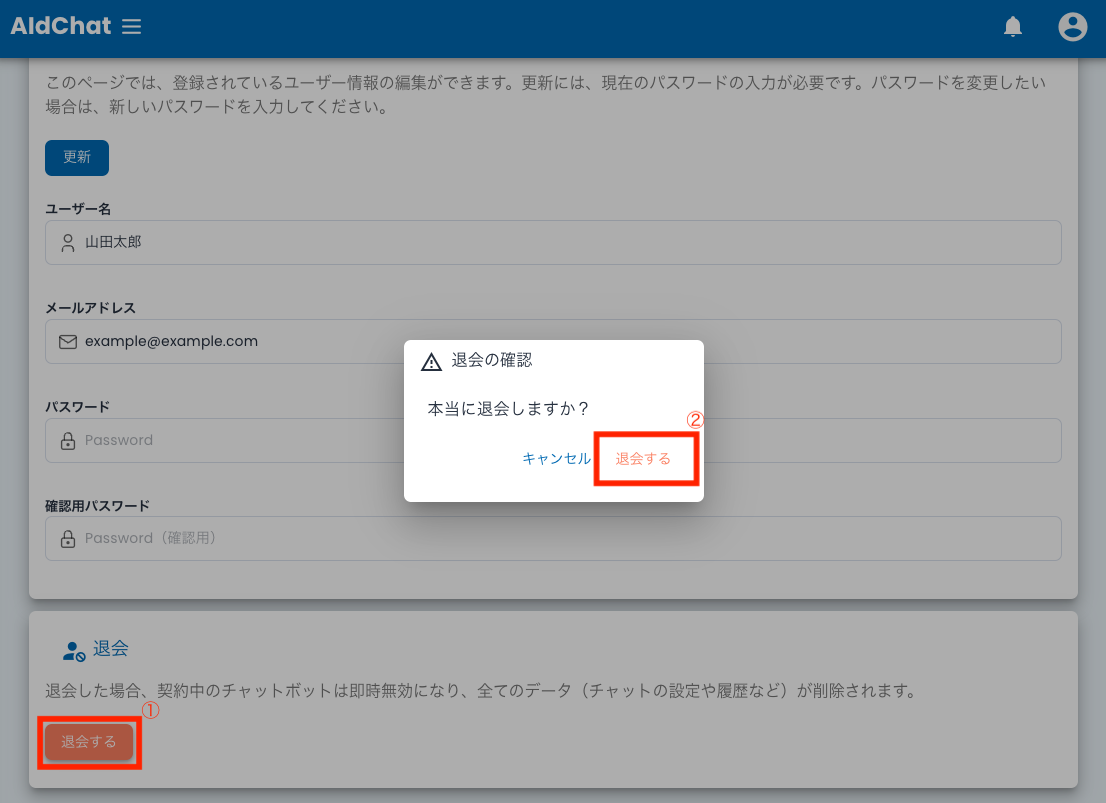Click the envelope icon beside the email address
This screenshot has width=1106, height=803.
67,341
